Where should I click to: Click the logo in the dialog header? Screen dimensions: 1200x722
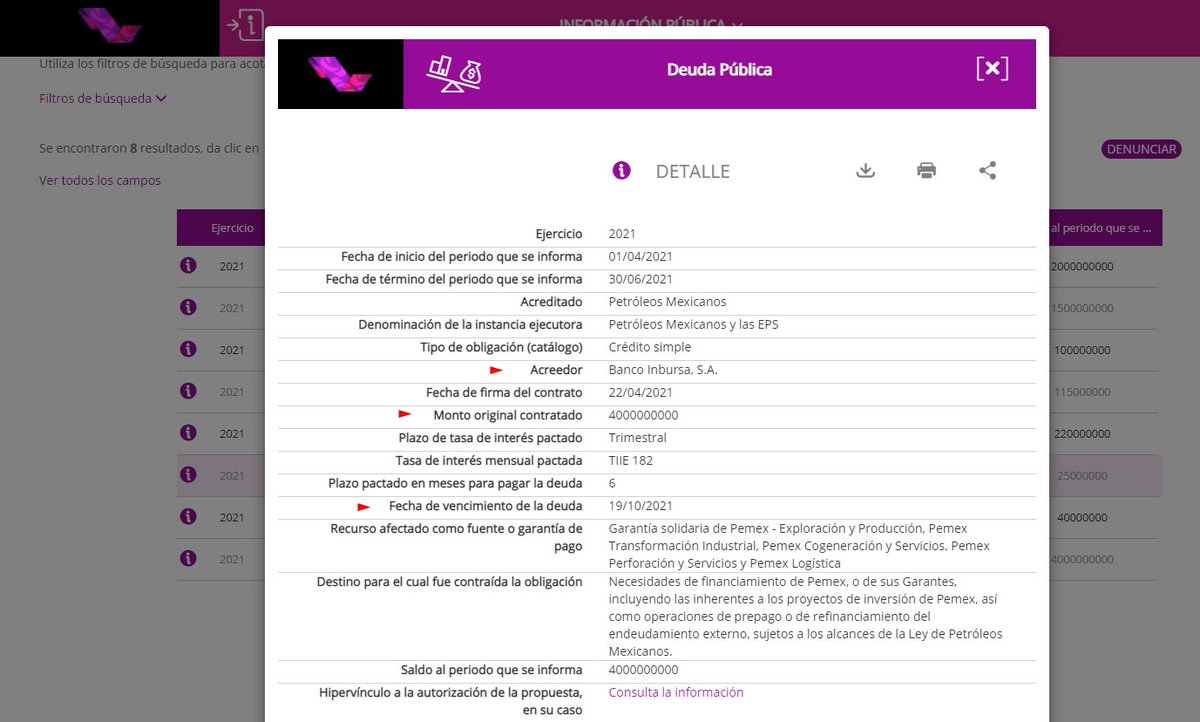340,74
